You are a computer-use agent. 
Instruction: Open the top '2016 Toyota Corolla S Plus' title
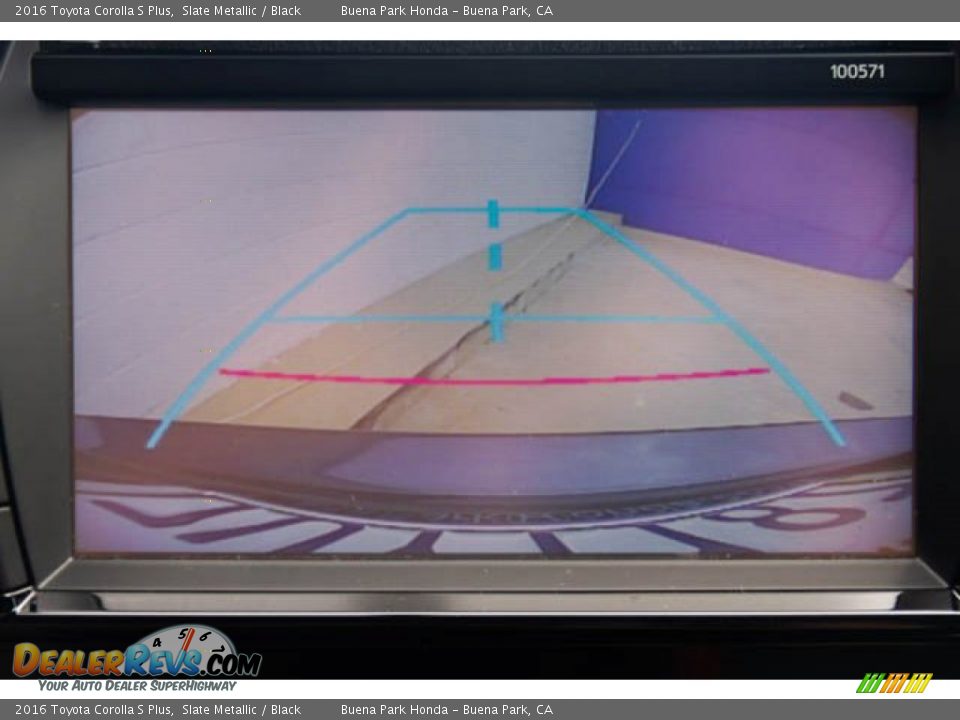point(93,11)
